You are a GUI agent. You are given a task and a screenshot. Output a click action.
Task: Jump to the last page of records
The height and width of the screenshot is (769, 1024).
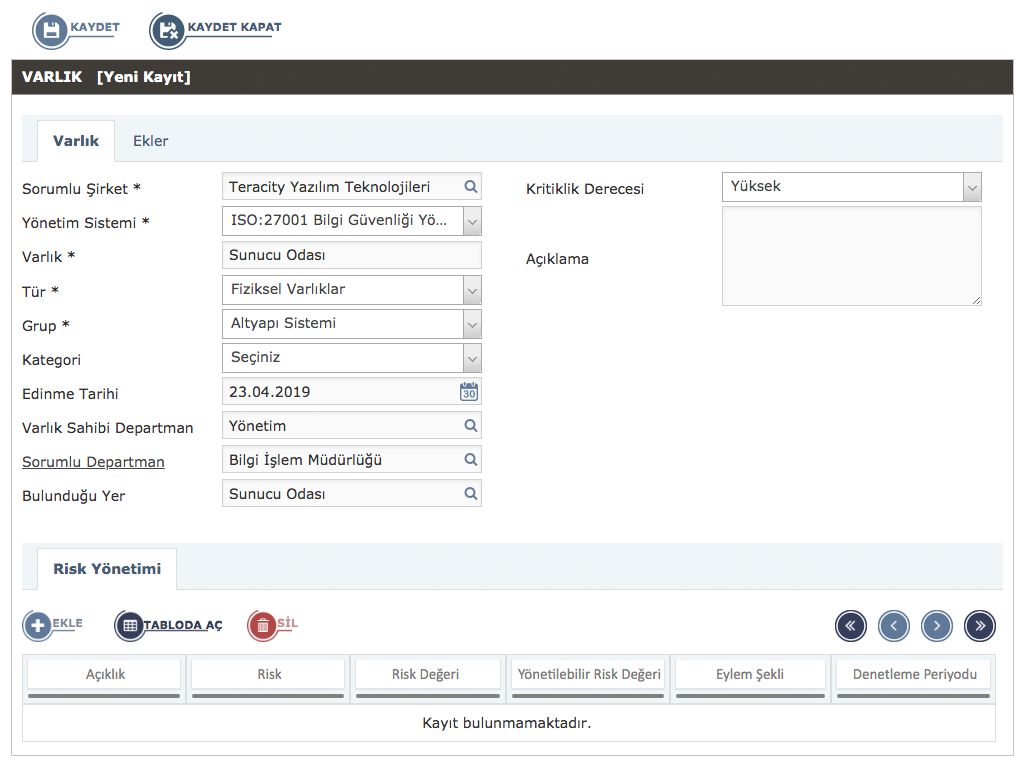[x=979, y=626]
